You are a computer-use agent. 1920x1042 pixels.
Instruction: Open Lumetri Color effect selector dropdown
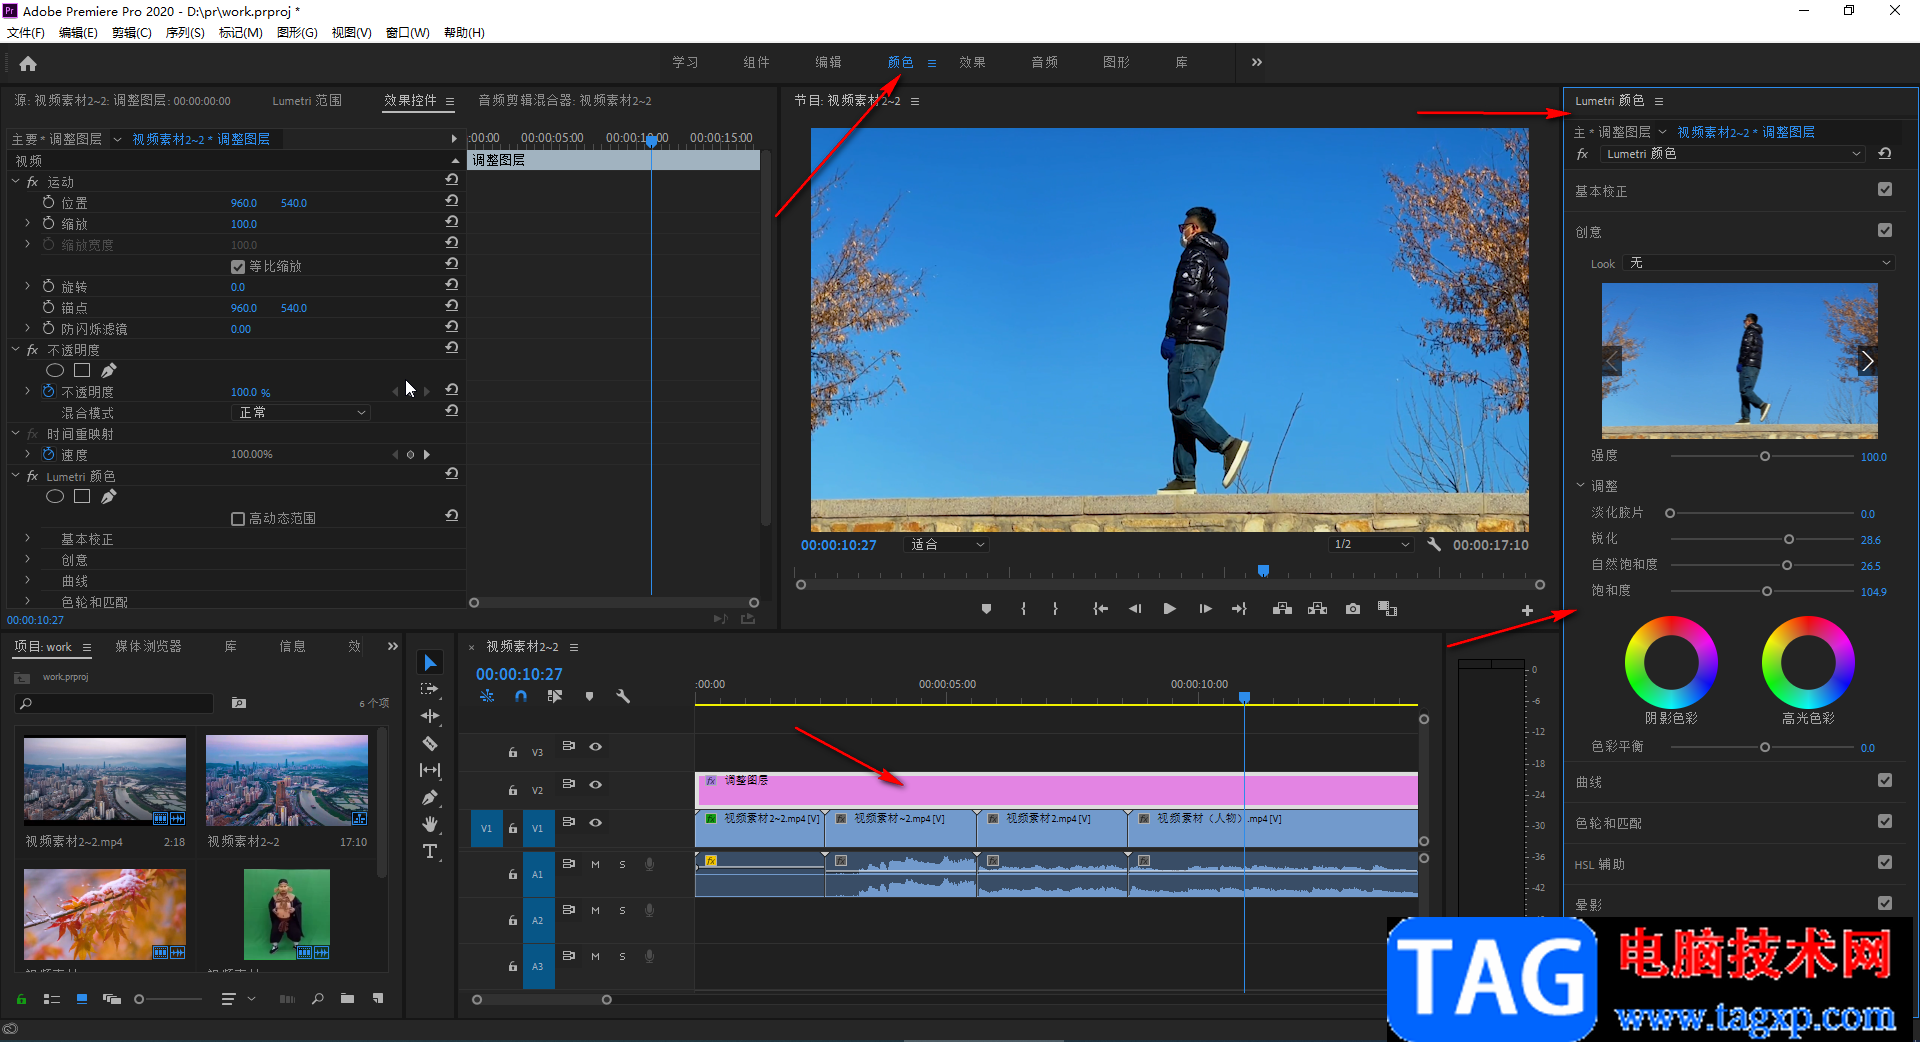coord(1733,154)
